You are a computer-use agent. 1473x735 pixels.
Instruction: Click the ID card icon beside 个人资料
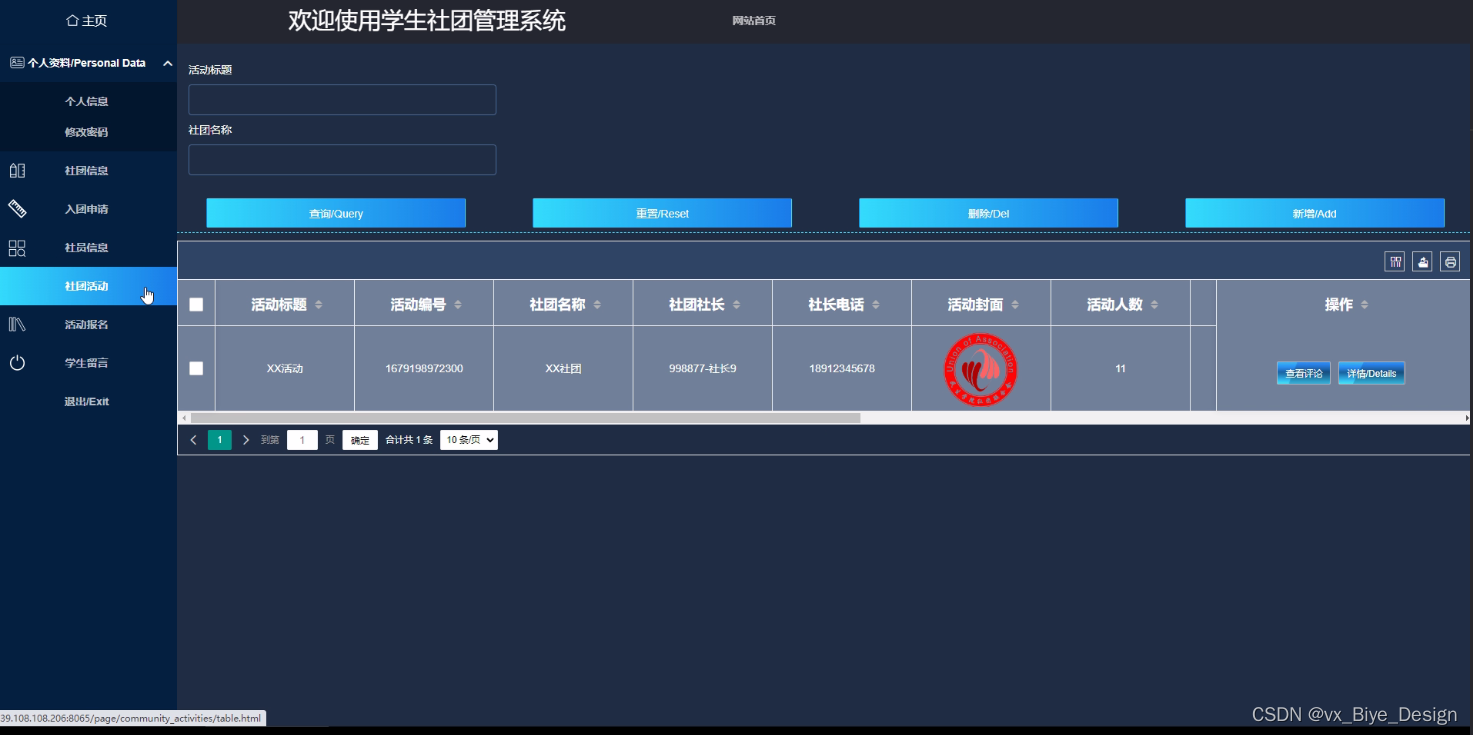coord(17,62)
